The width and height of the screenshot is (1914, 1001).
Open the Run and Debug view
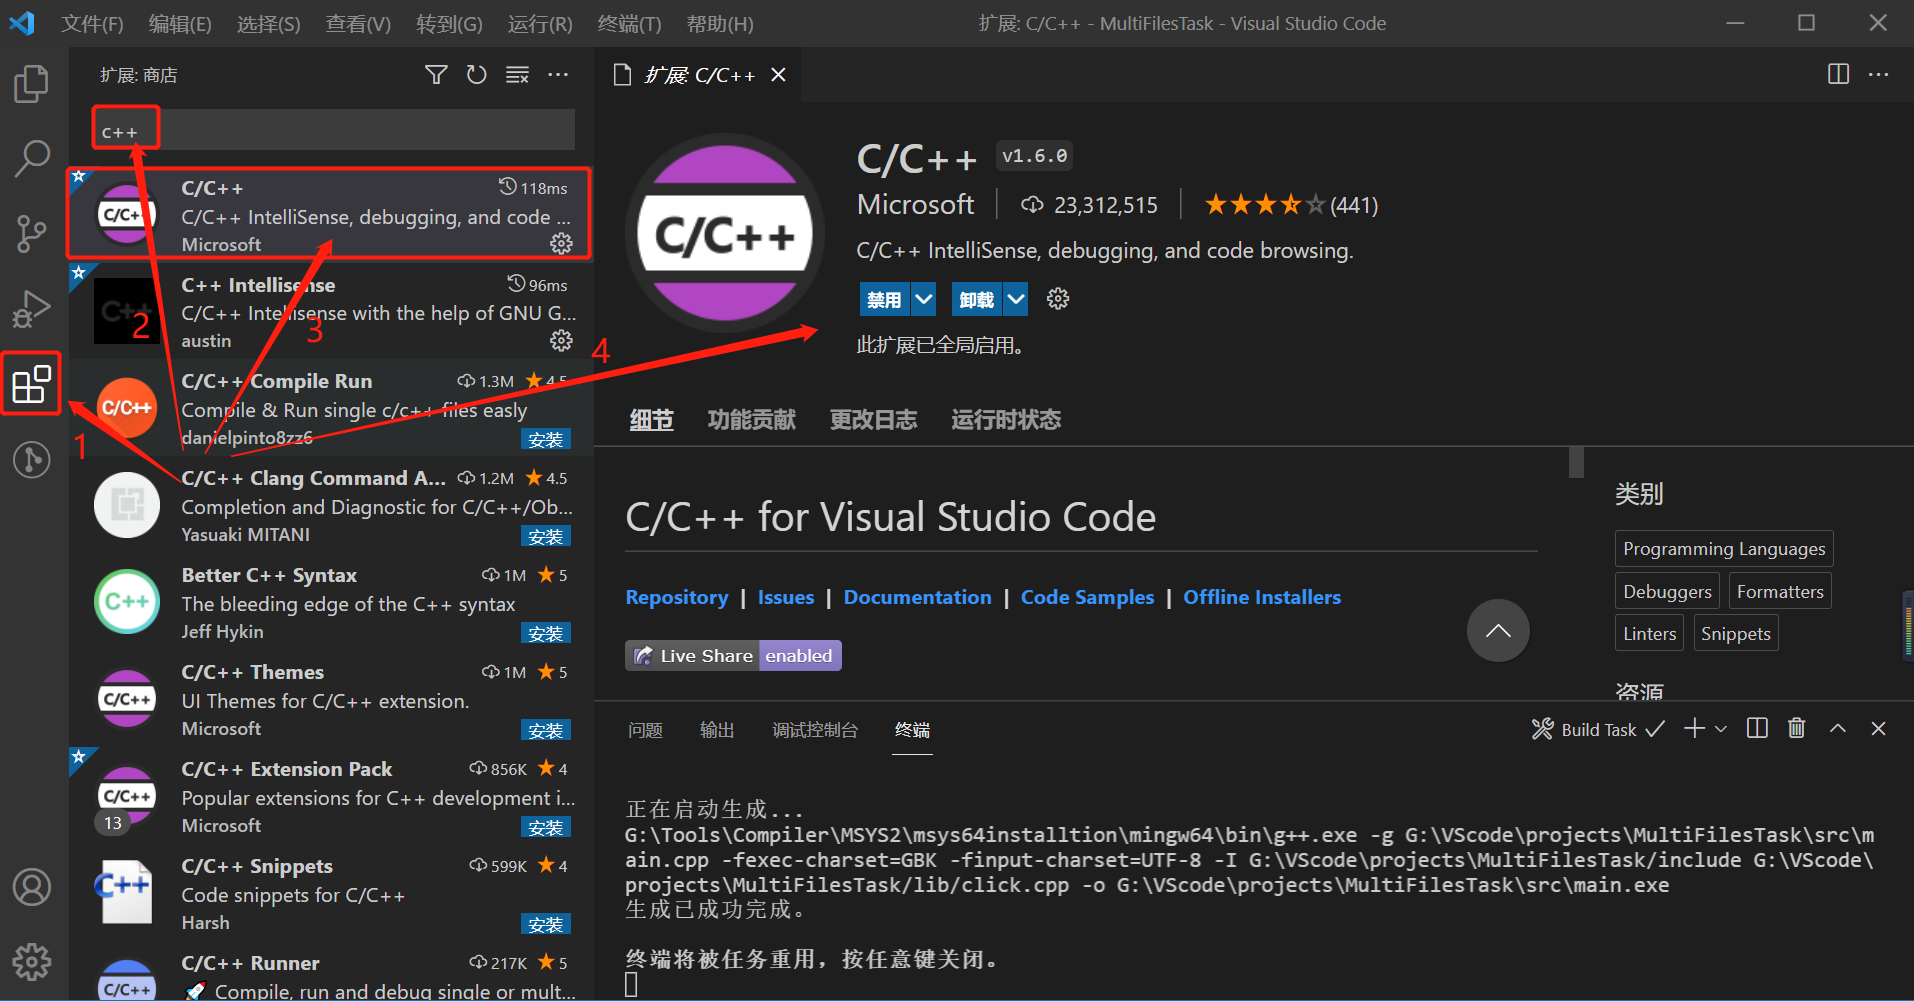coord(31,309)
